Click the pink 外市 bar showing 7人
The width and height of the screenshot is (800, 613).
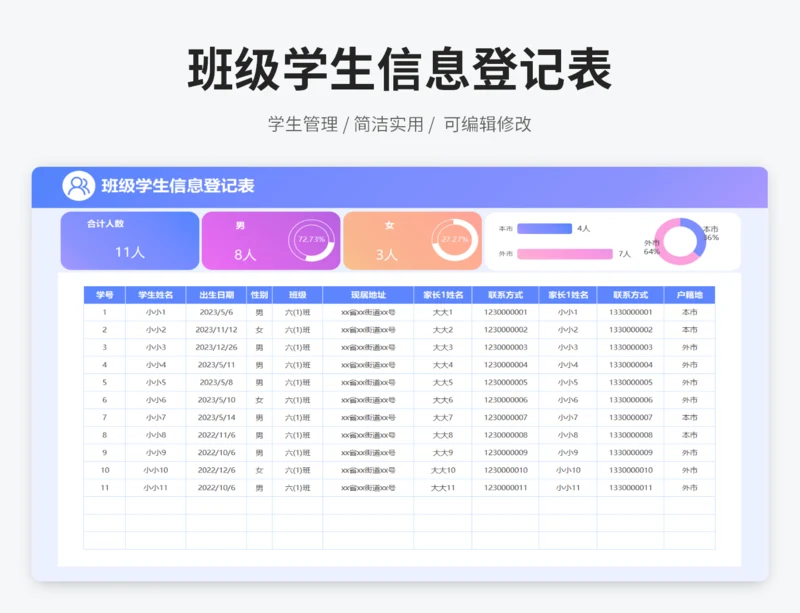(x=565, y=254)
